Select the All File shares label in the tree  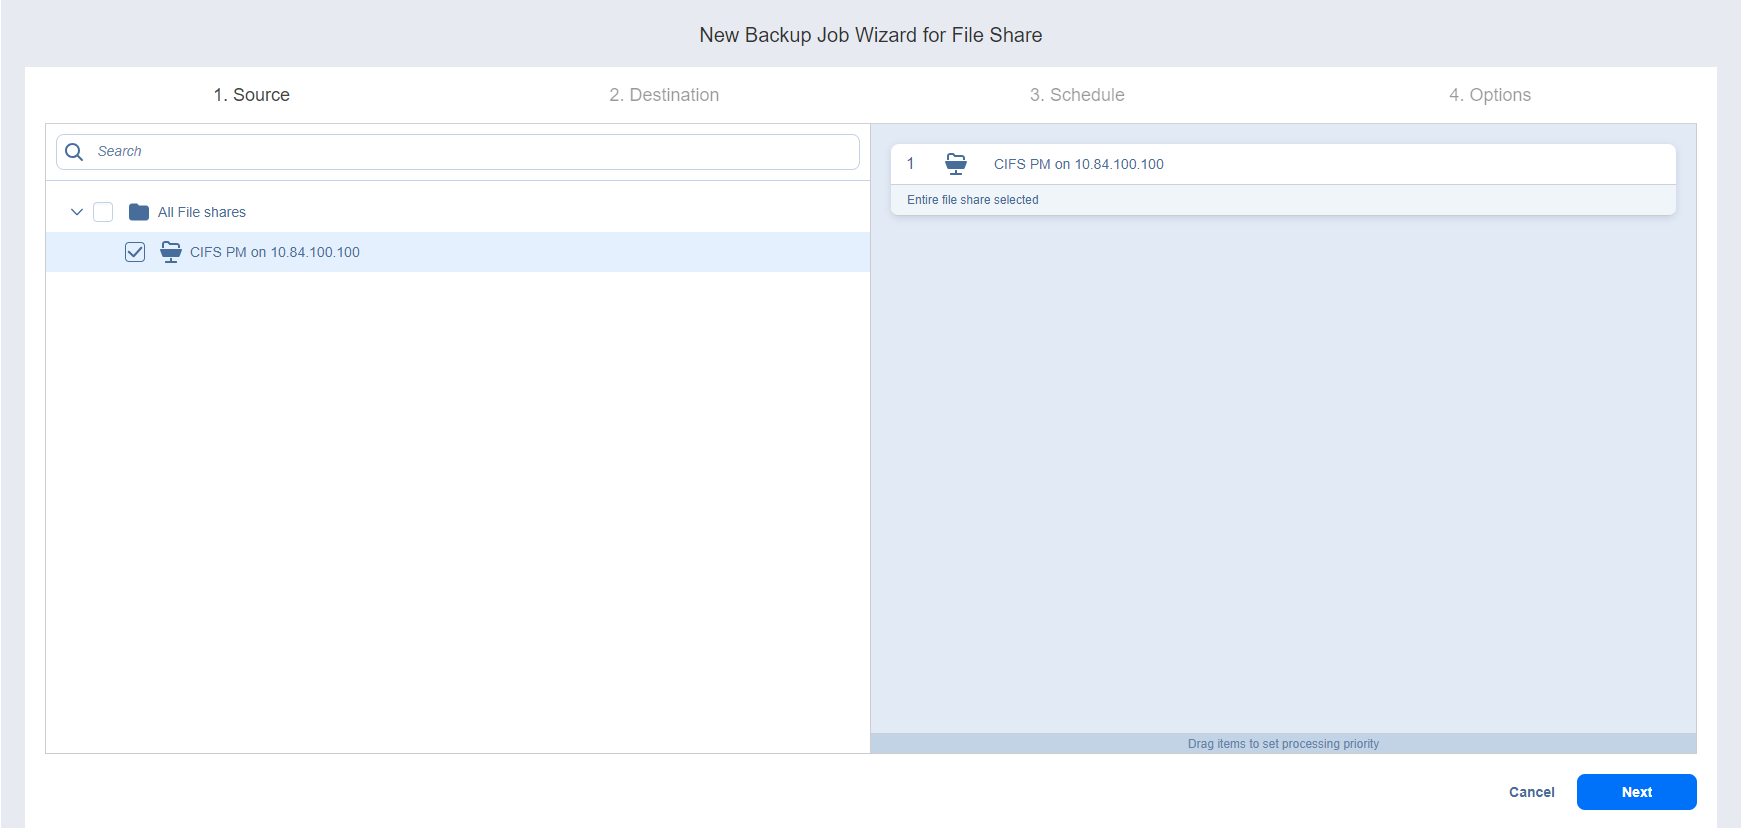tap(202, 212)
